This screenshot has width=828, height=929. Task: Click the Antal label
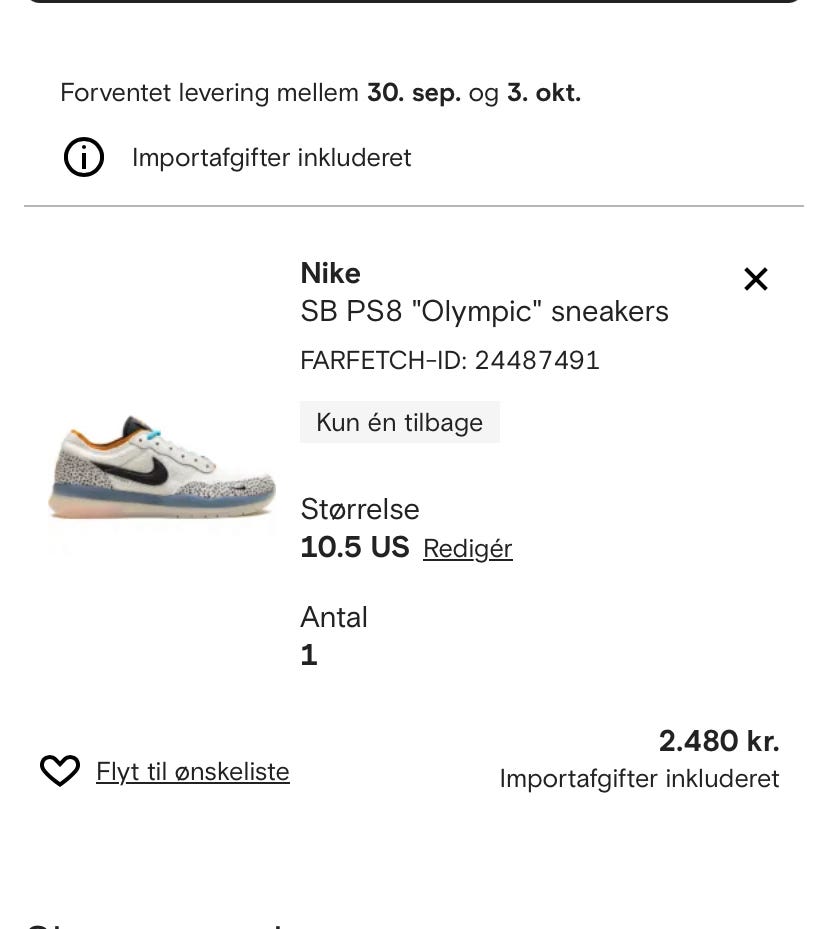click(334, 617)
